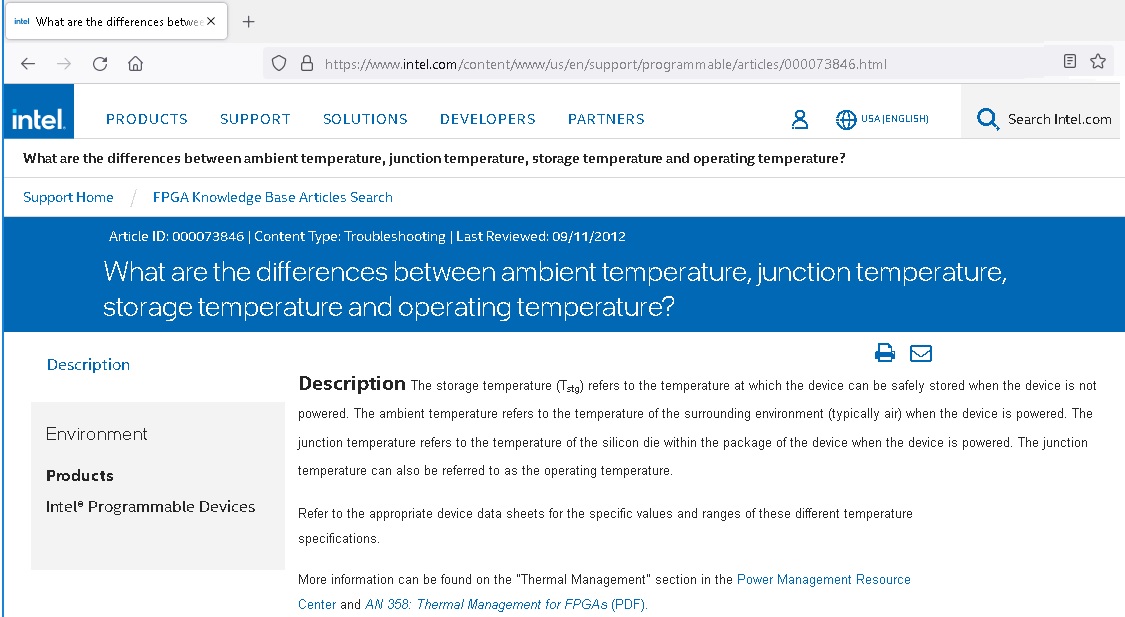Click Content Type: Troubleshooting text
1125x617 pixels.
349,236
